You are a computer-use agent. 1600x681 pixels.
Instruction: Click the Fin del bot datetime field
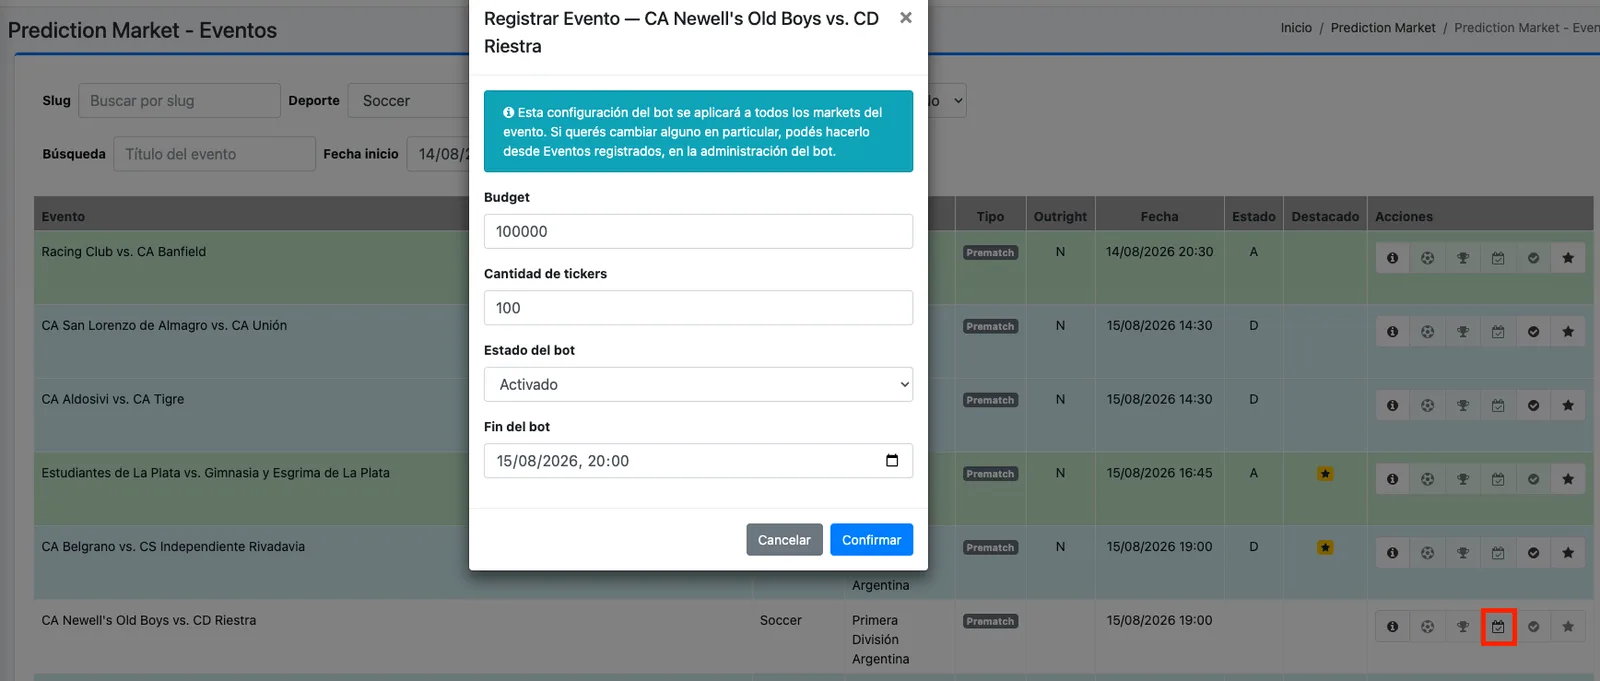[x=698, y=461]
